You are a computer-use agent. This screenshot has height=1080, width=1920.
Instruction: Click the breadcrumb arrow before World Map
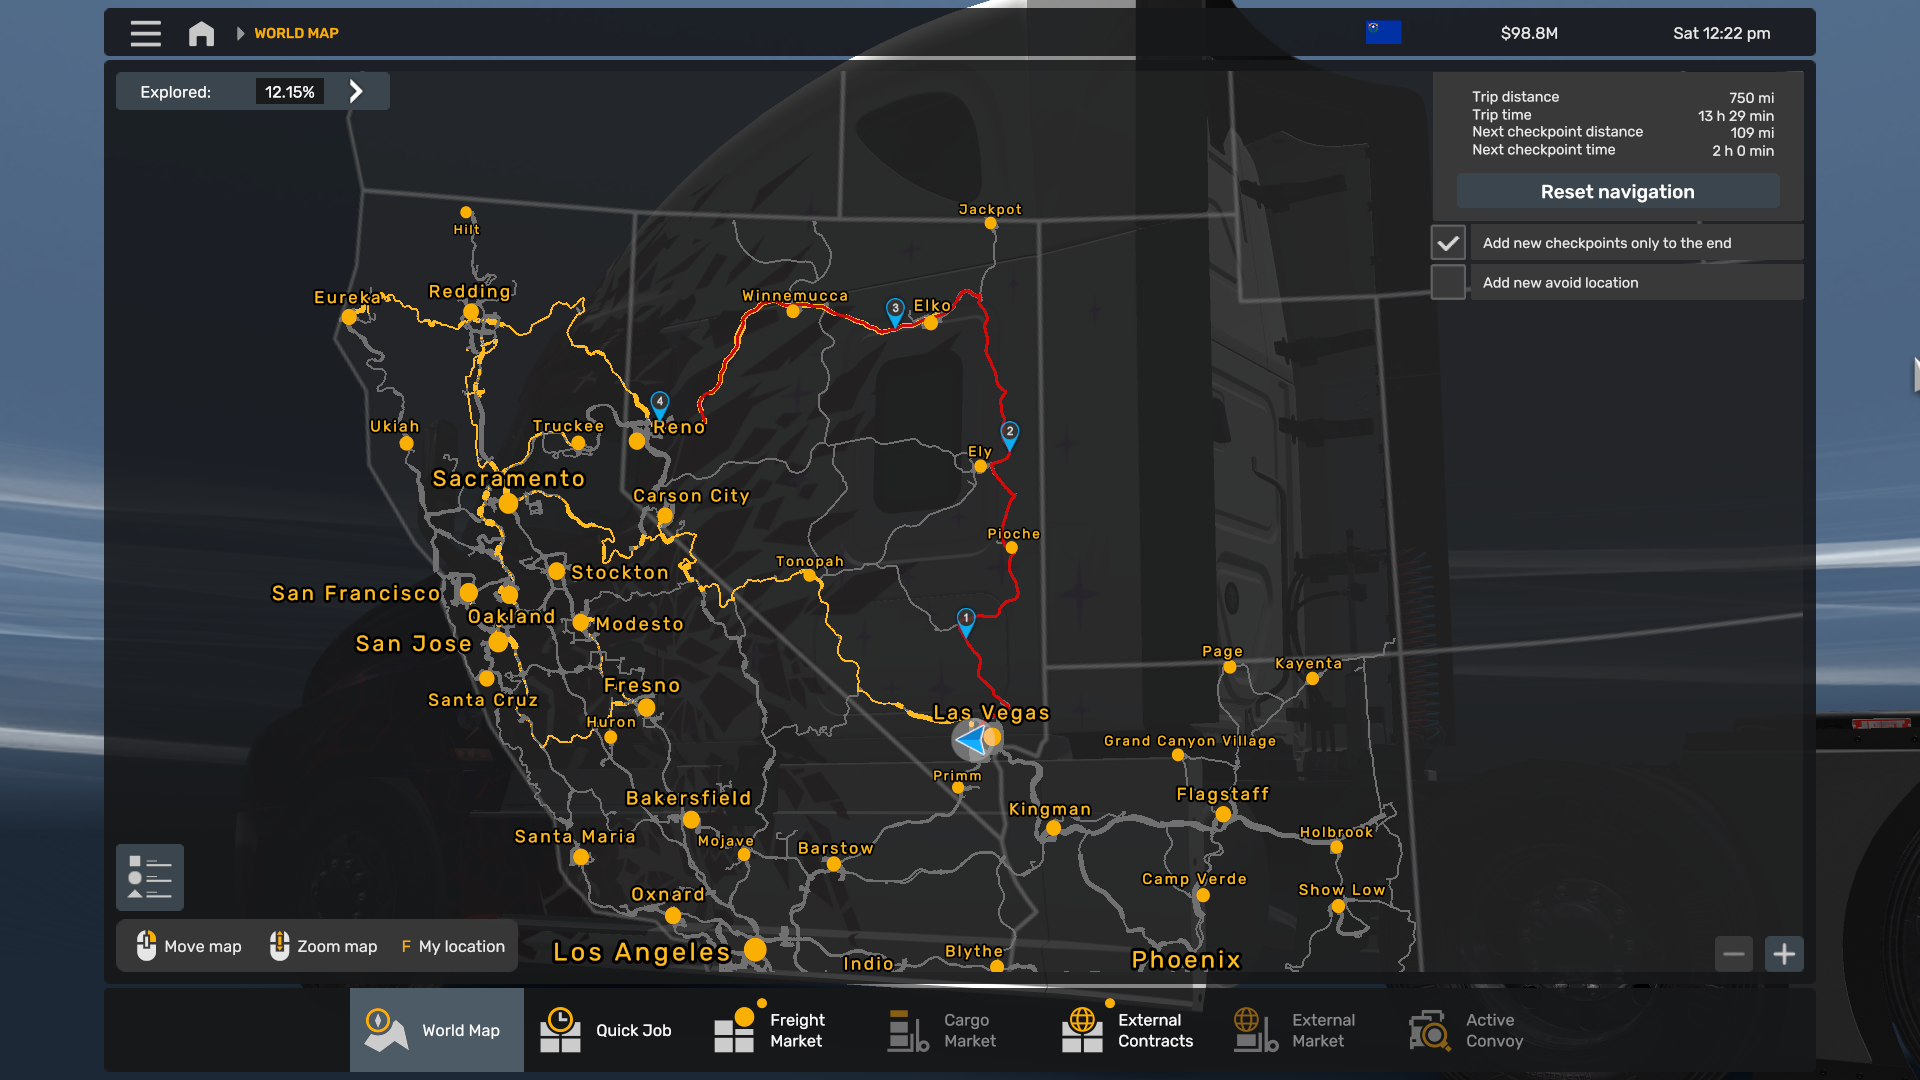240,33
